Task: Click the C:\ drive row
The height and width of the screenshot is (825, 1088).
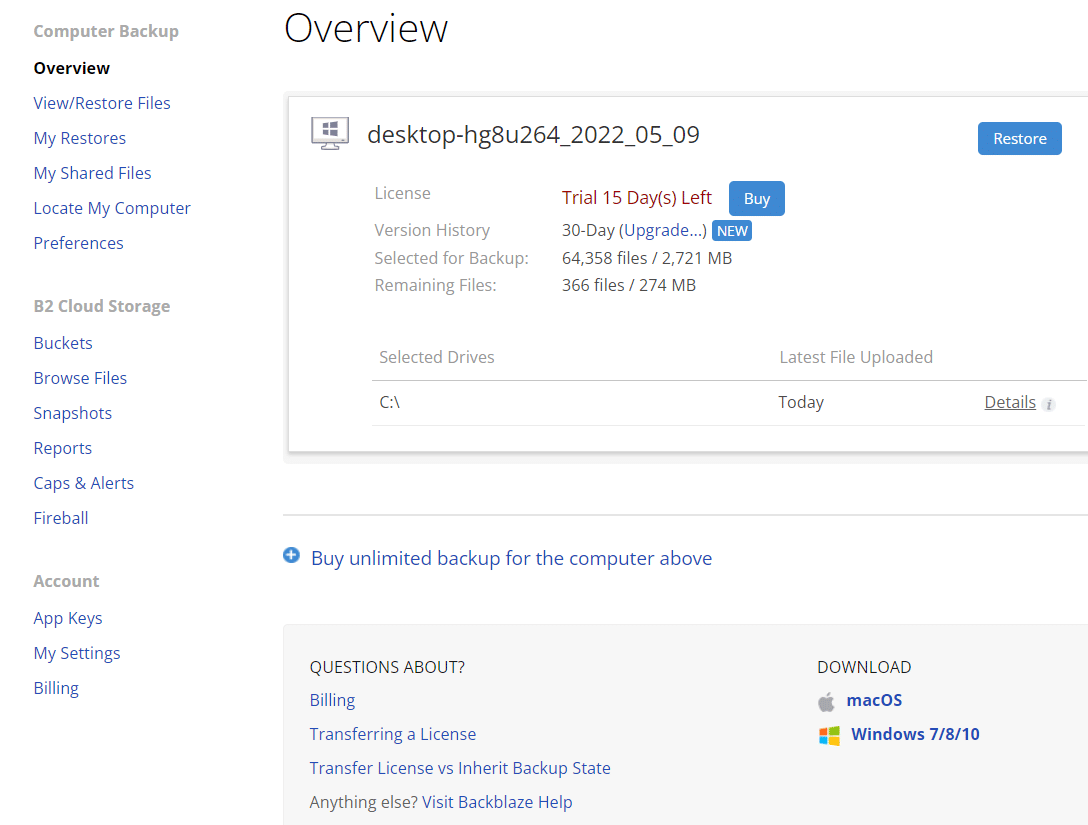Action: [729, 403]
